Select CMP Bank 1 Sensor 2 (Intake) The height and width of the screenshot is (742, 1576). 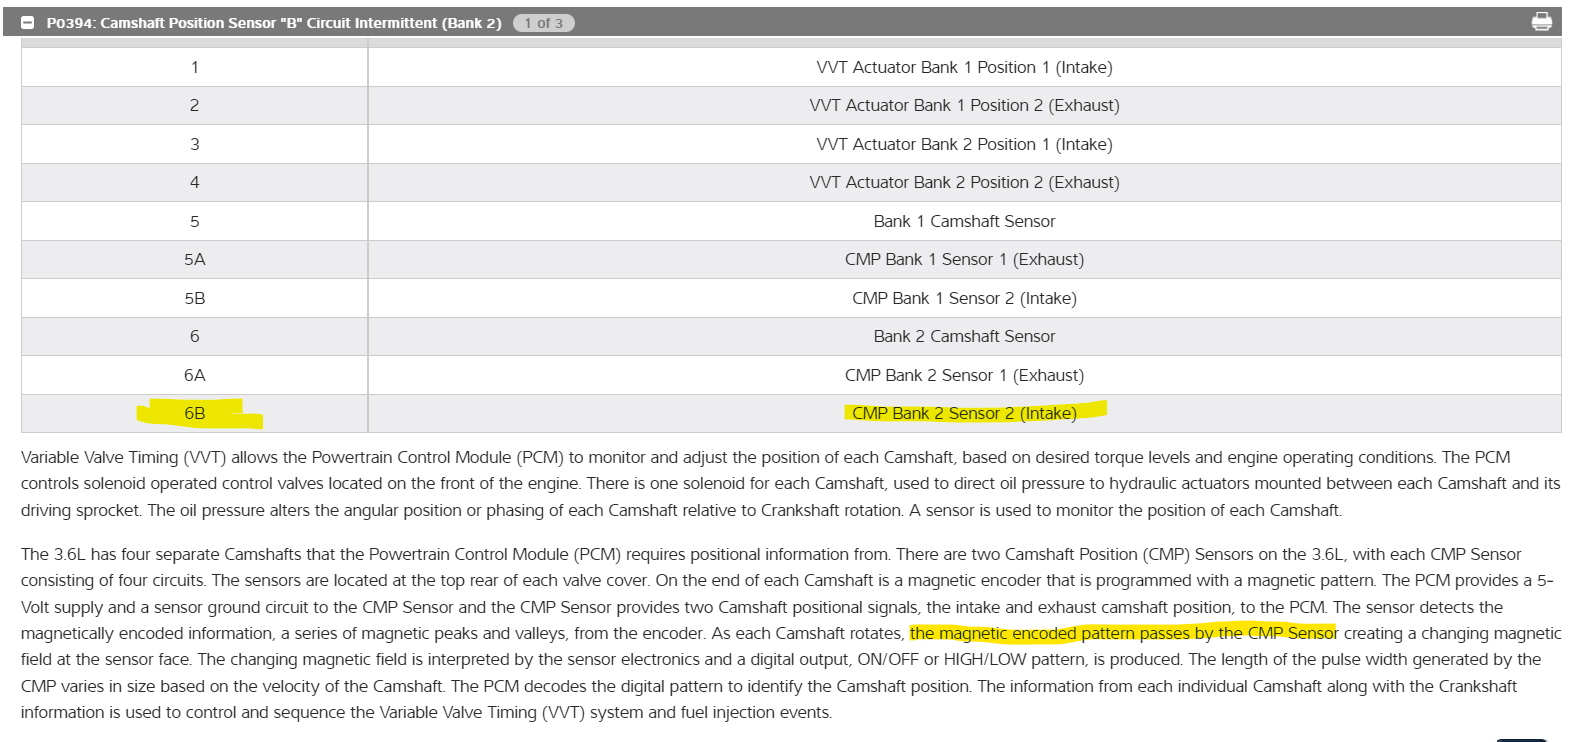(x=964, y=298)
